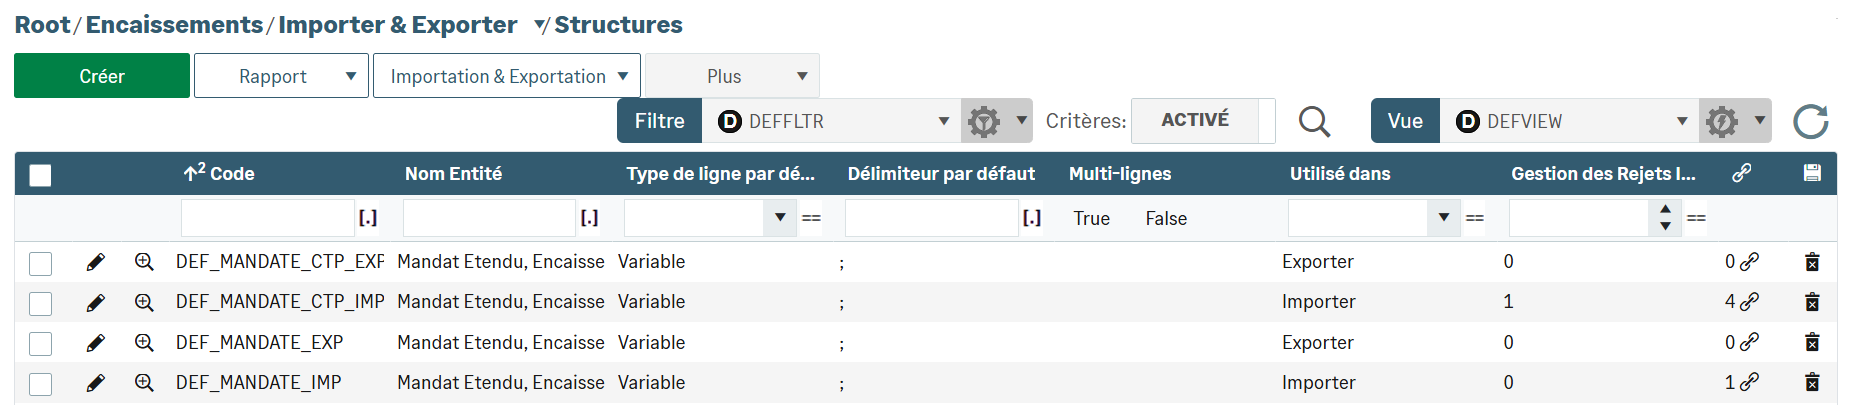Expand the Rapport dropdown
Screen dimensions: 1854x405
(x=281, y=76)
